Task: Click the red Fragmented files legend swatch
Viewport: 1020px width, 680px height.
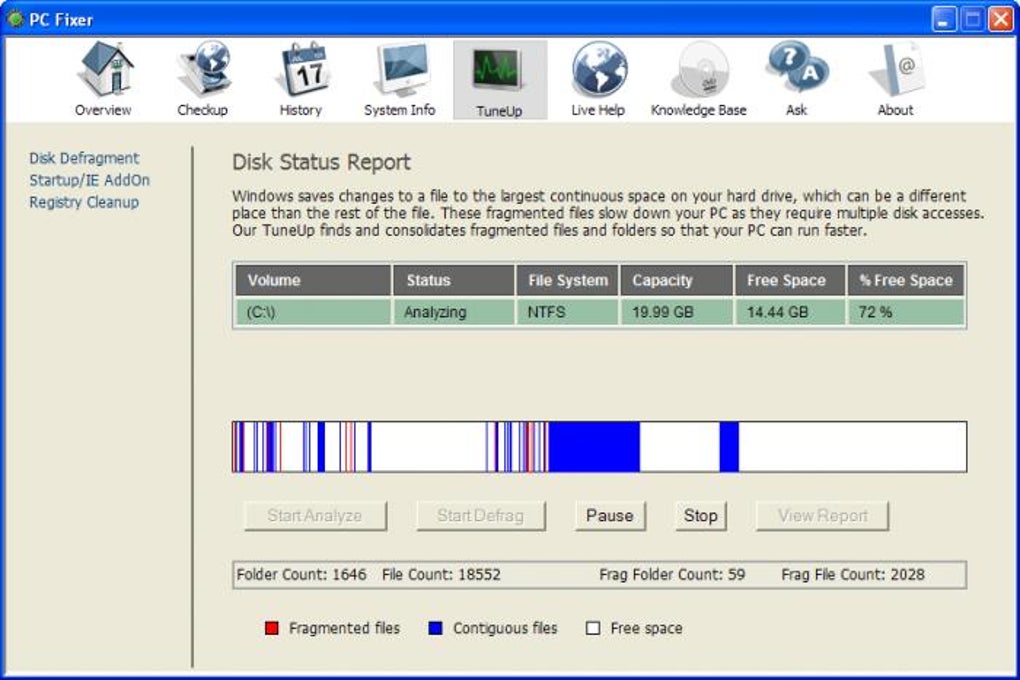Action: pyautogui.click(x=272, y=628)
